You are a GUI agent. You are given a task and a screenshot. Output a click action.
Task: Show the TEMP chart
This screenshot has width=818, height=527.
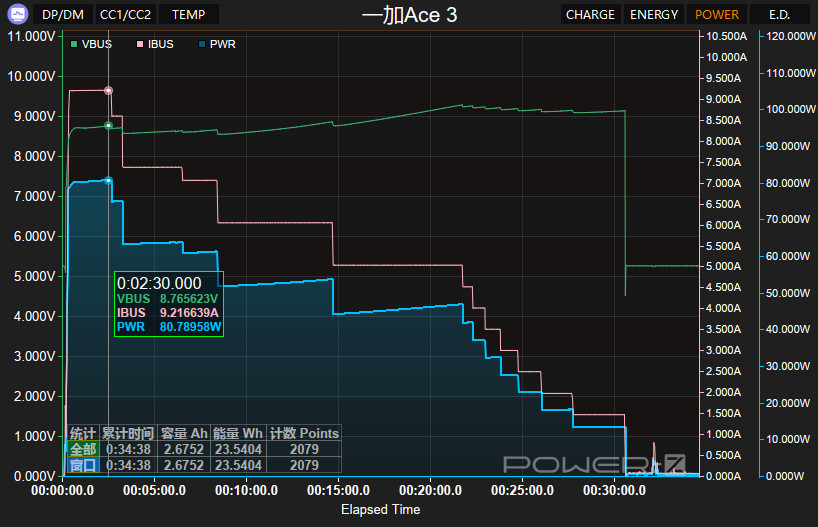(x=188, y=15)
